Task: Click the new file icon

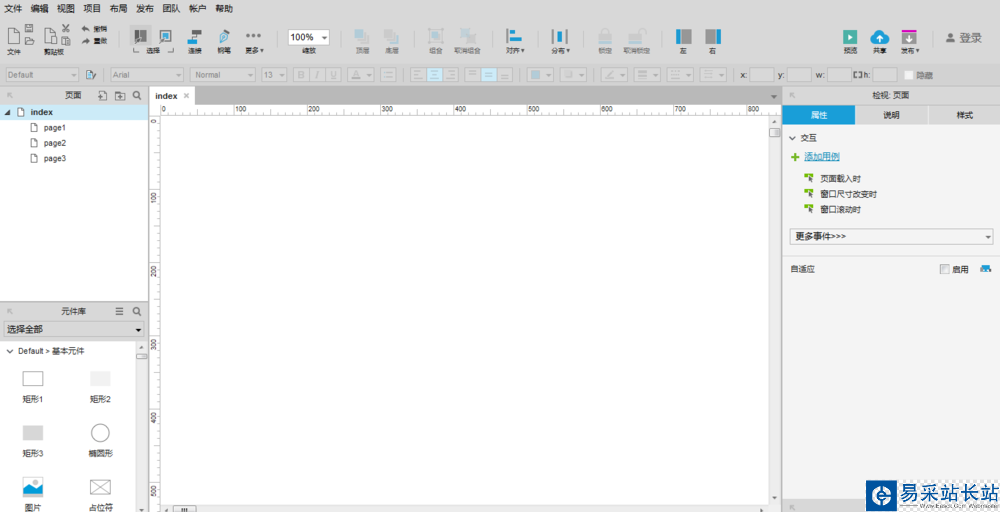Action: pos(13,36)
